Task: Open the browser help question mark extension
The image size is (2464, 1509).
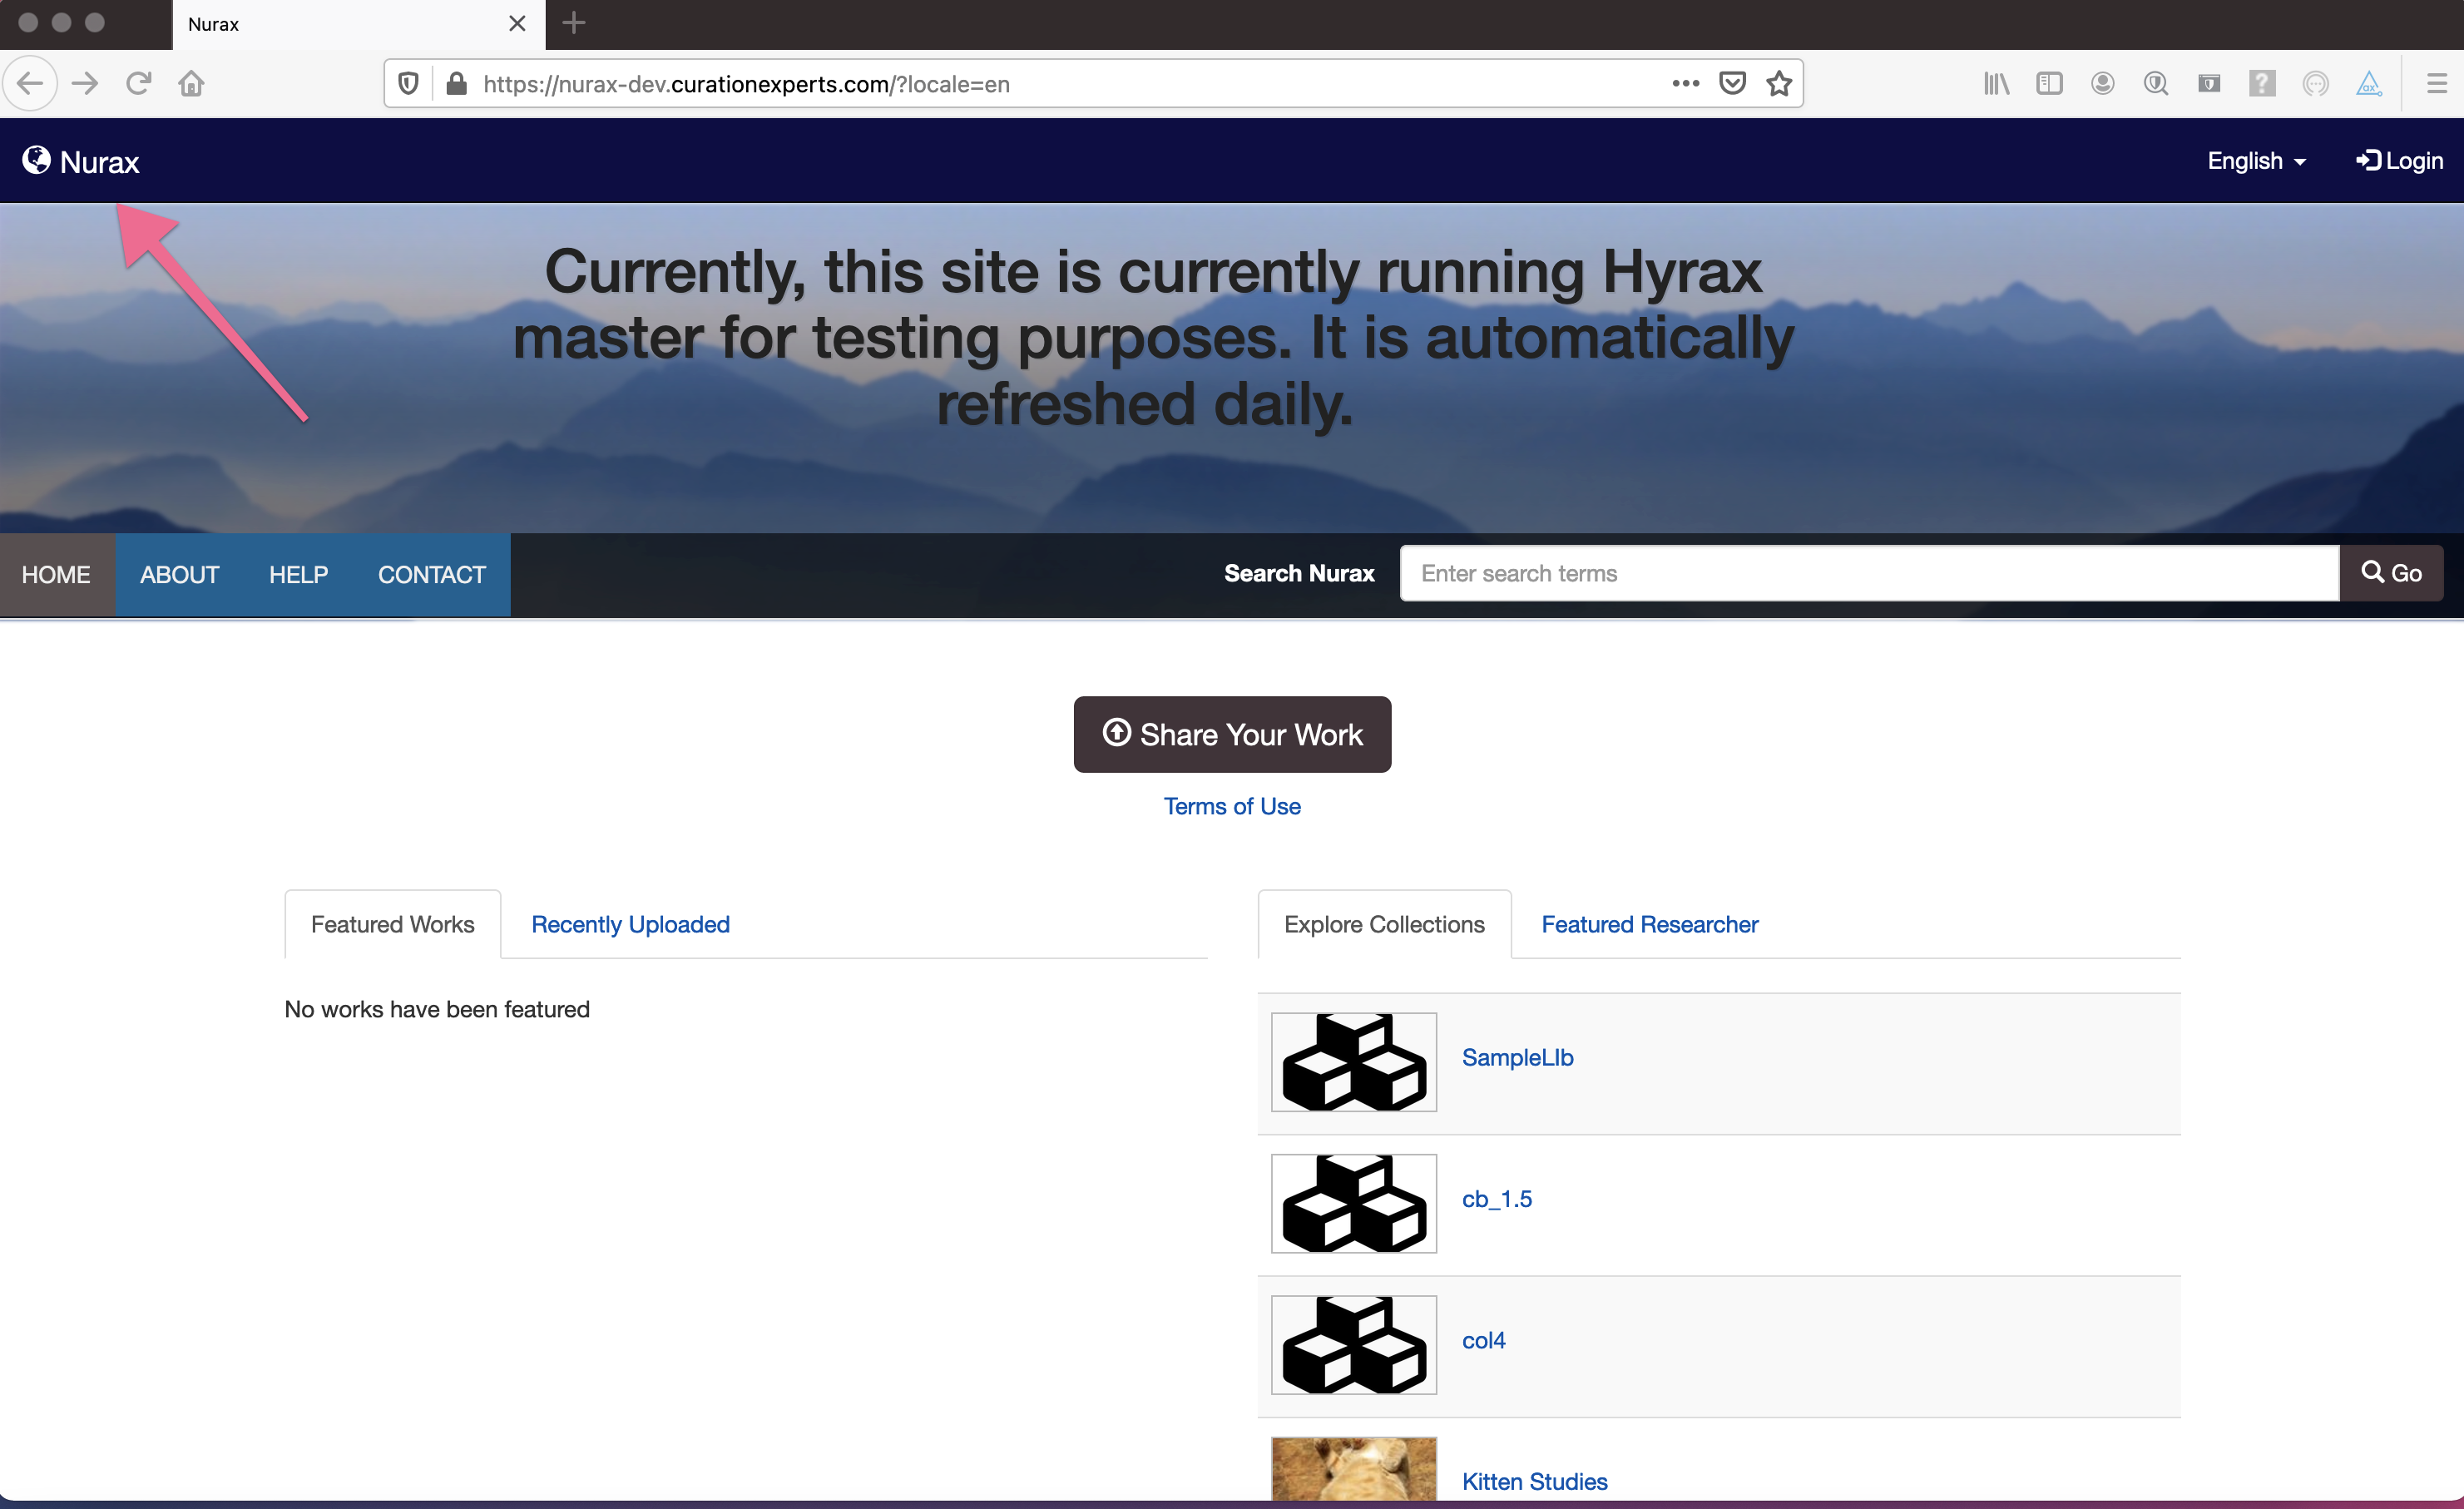Action: (x=2262, y=84)
